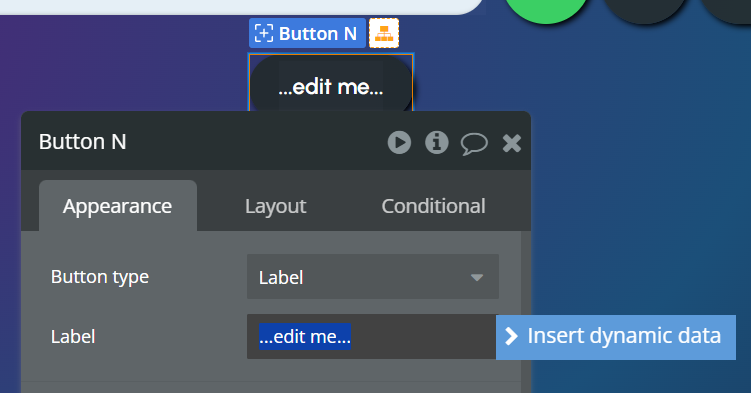
Task: Click the Button N text in the blue tag
Action: [318, 34]
